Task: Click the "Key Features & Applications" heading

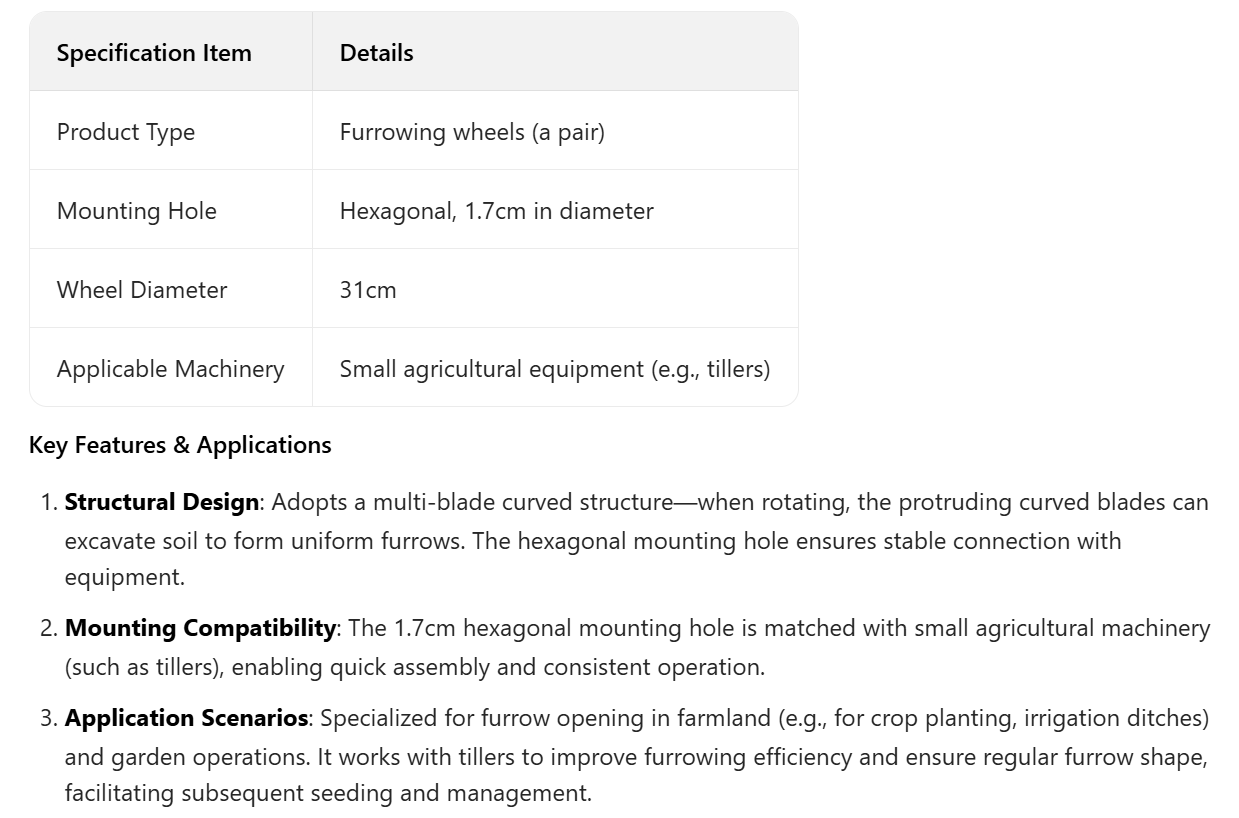Action: [x=180, y=445]
